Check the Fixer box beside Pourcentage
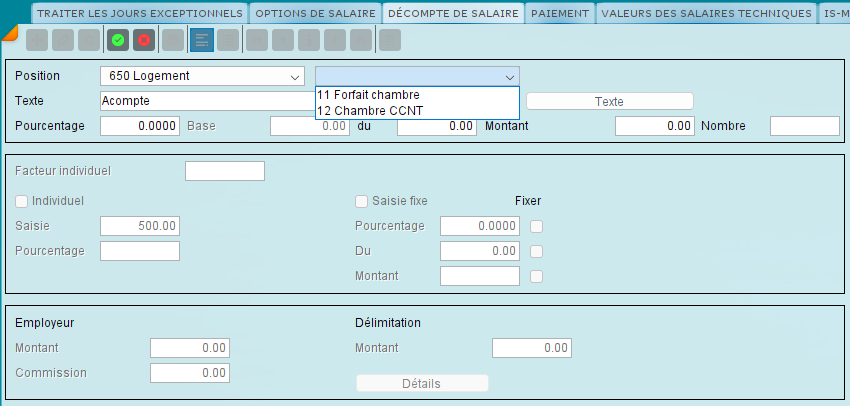The width and height of the screenshot is (850, 406). [536, 227]
